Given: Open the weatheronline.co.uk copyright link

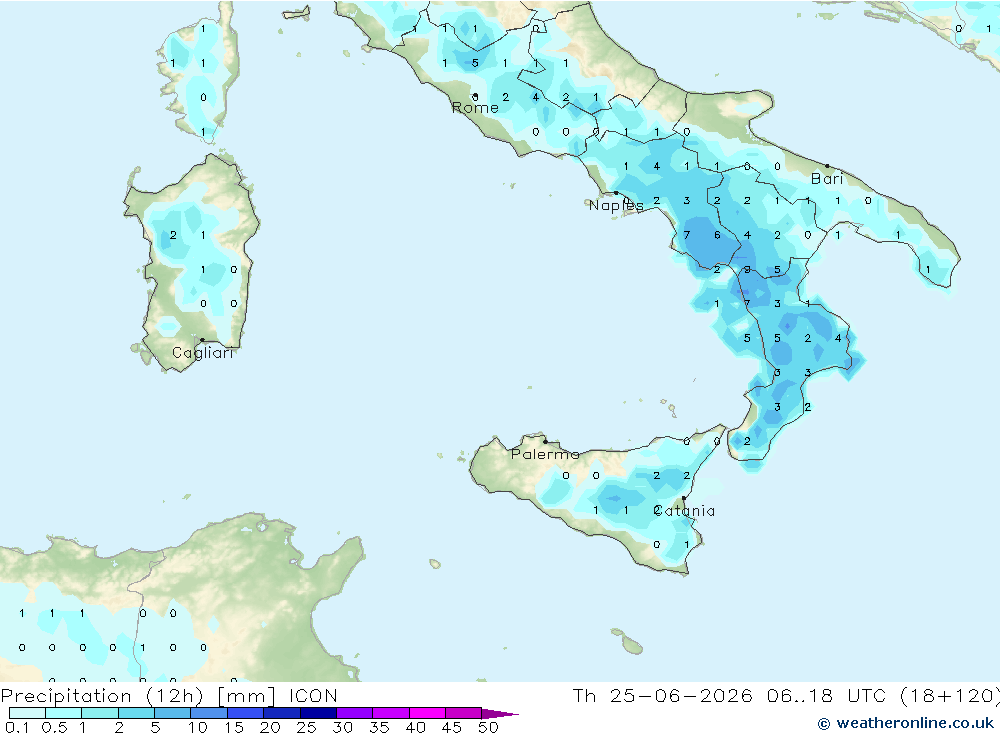Looking at the screenshot, I should click(906, 723).
